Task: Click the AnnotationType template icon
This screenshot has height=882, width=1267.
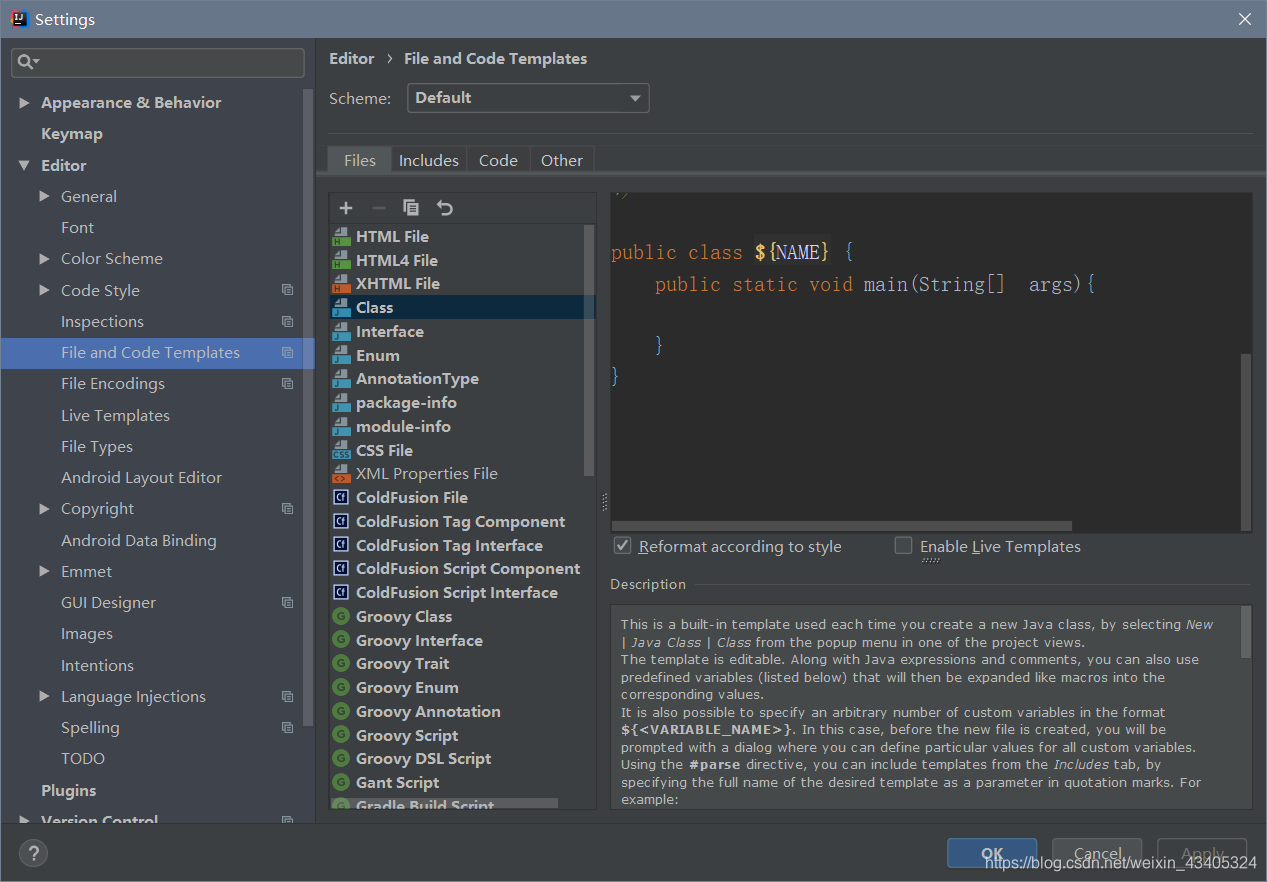Action: point(341,379)
